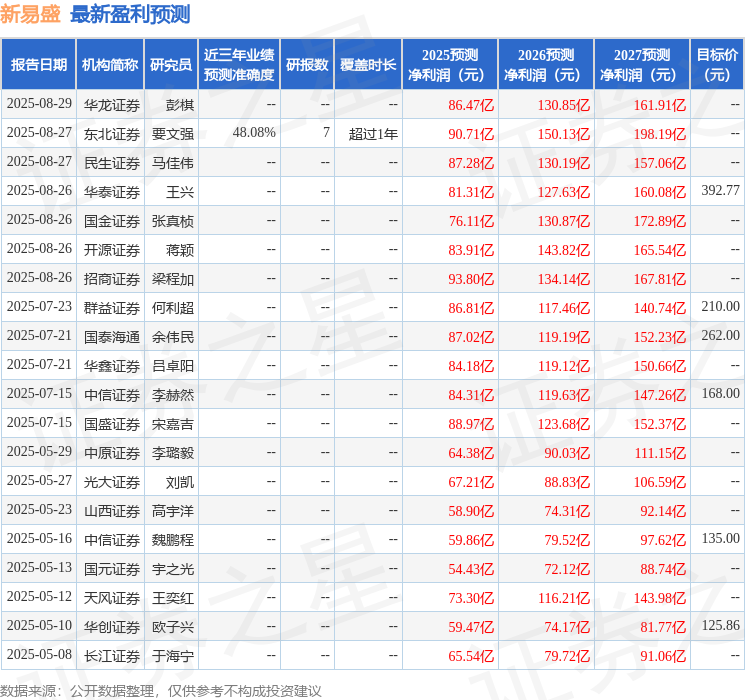The image size is (745, 700).
Task: Click the 数据来源 disclaimer footer text
Action: 161,691
